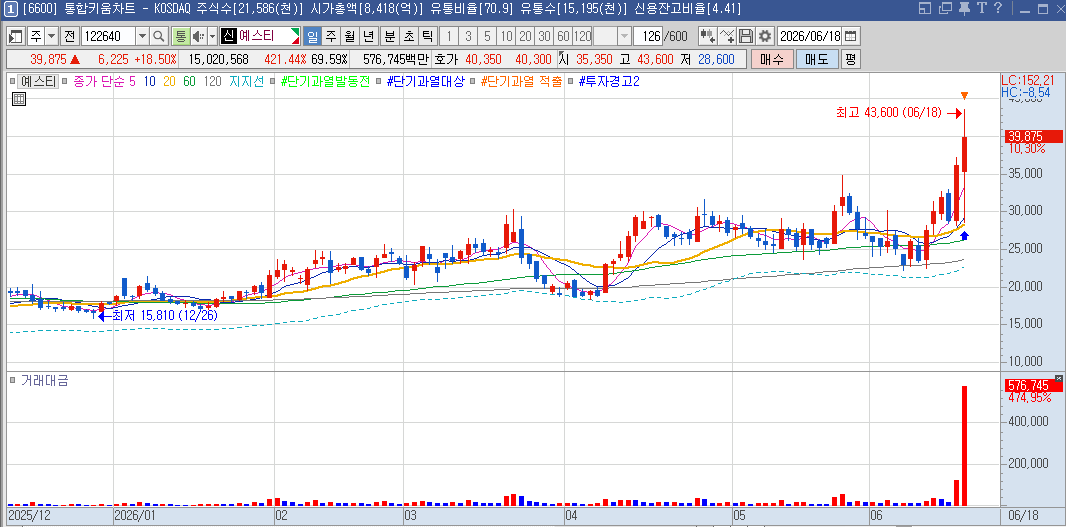Select the 년 yearly period tab
1066x527 pixels.
point(368,36)
